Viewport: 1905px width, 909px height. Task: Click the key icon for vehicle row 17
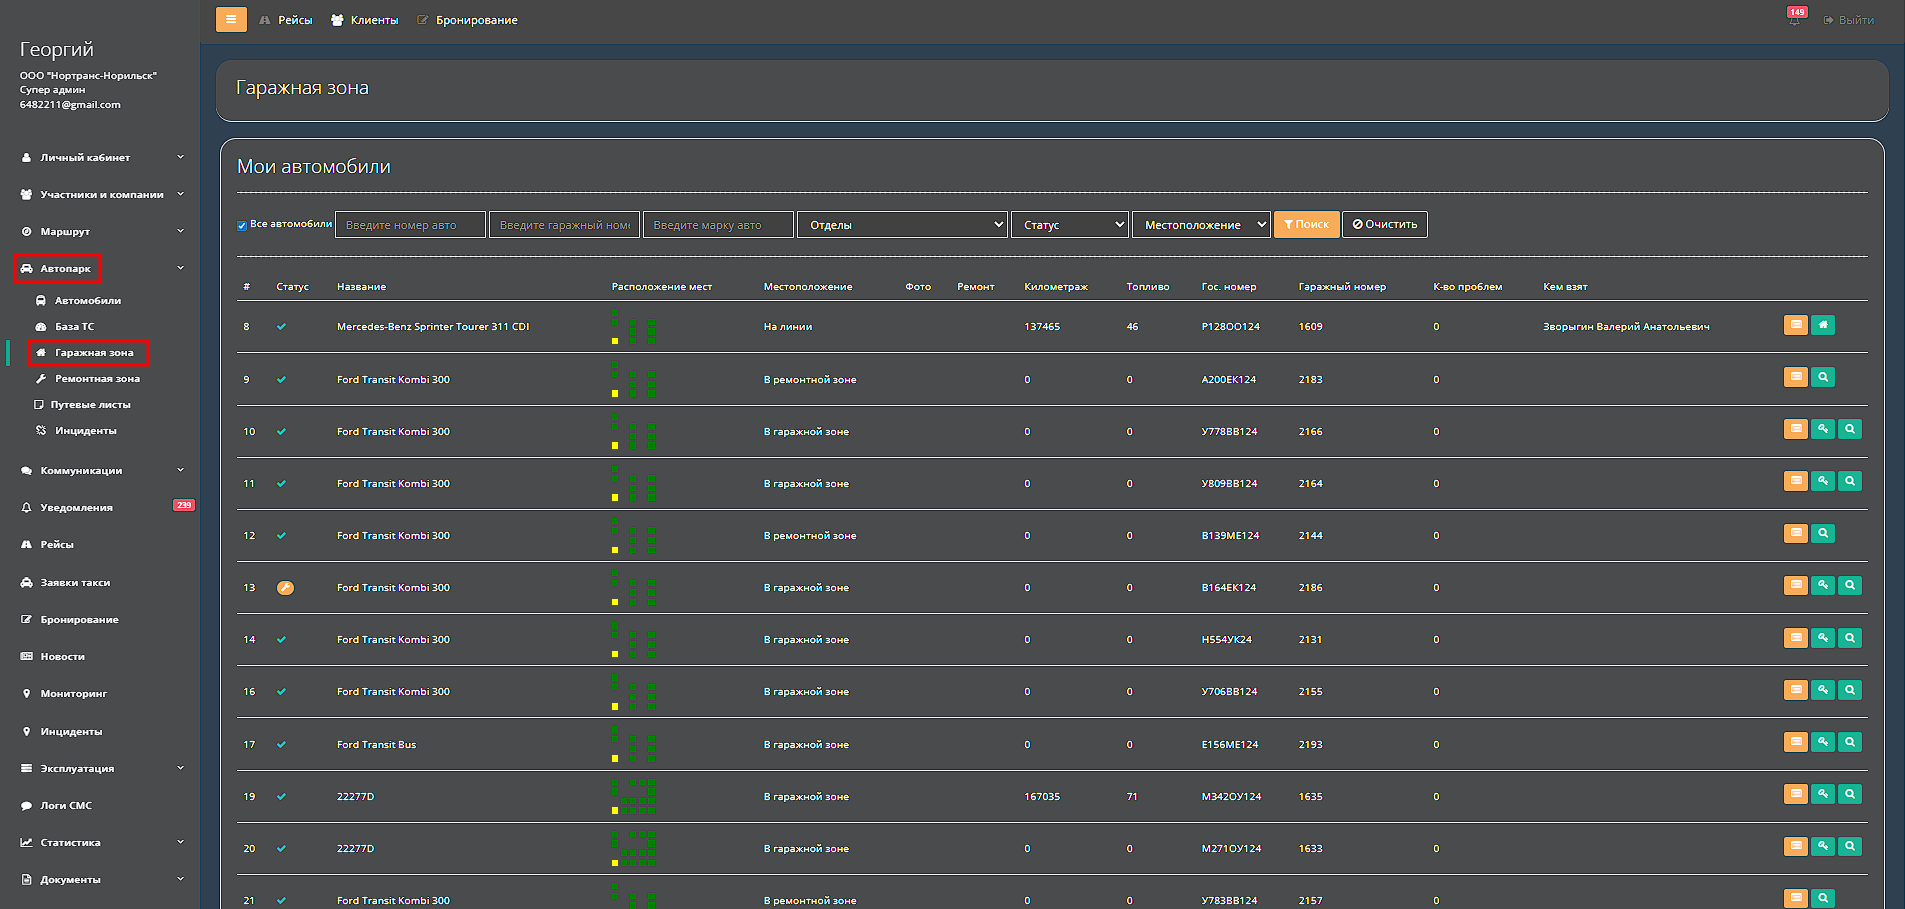(1823, 742)
